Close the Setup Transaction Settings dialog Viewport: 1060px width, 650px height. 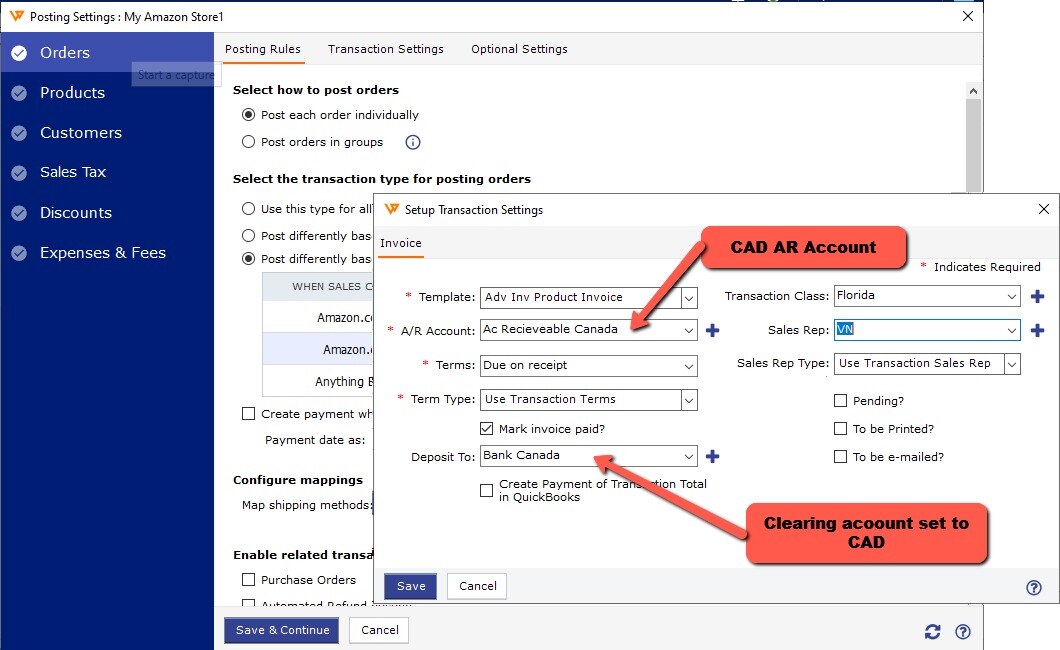(1044, 209)
